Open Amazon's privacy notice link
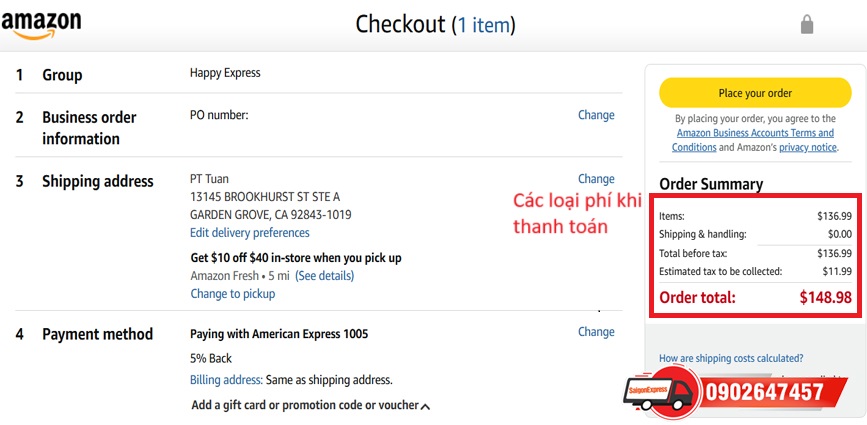The height and width of the screenshot is (425, 867). click(808, 148)
